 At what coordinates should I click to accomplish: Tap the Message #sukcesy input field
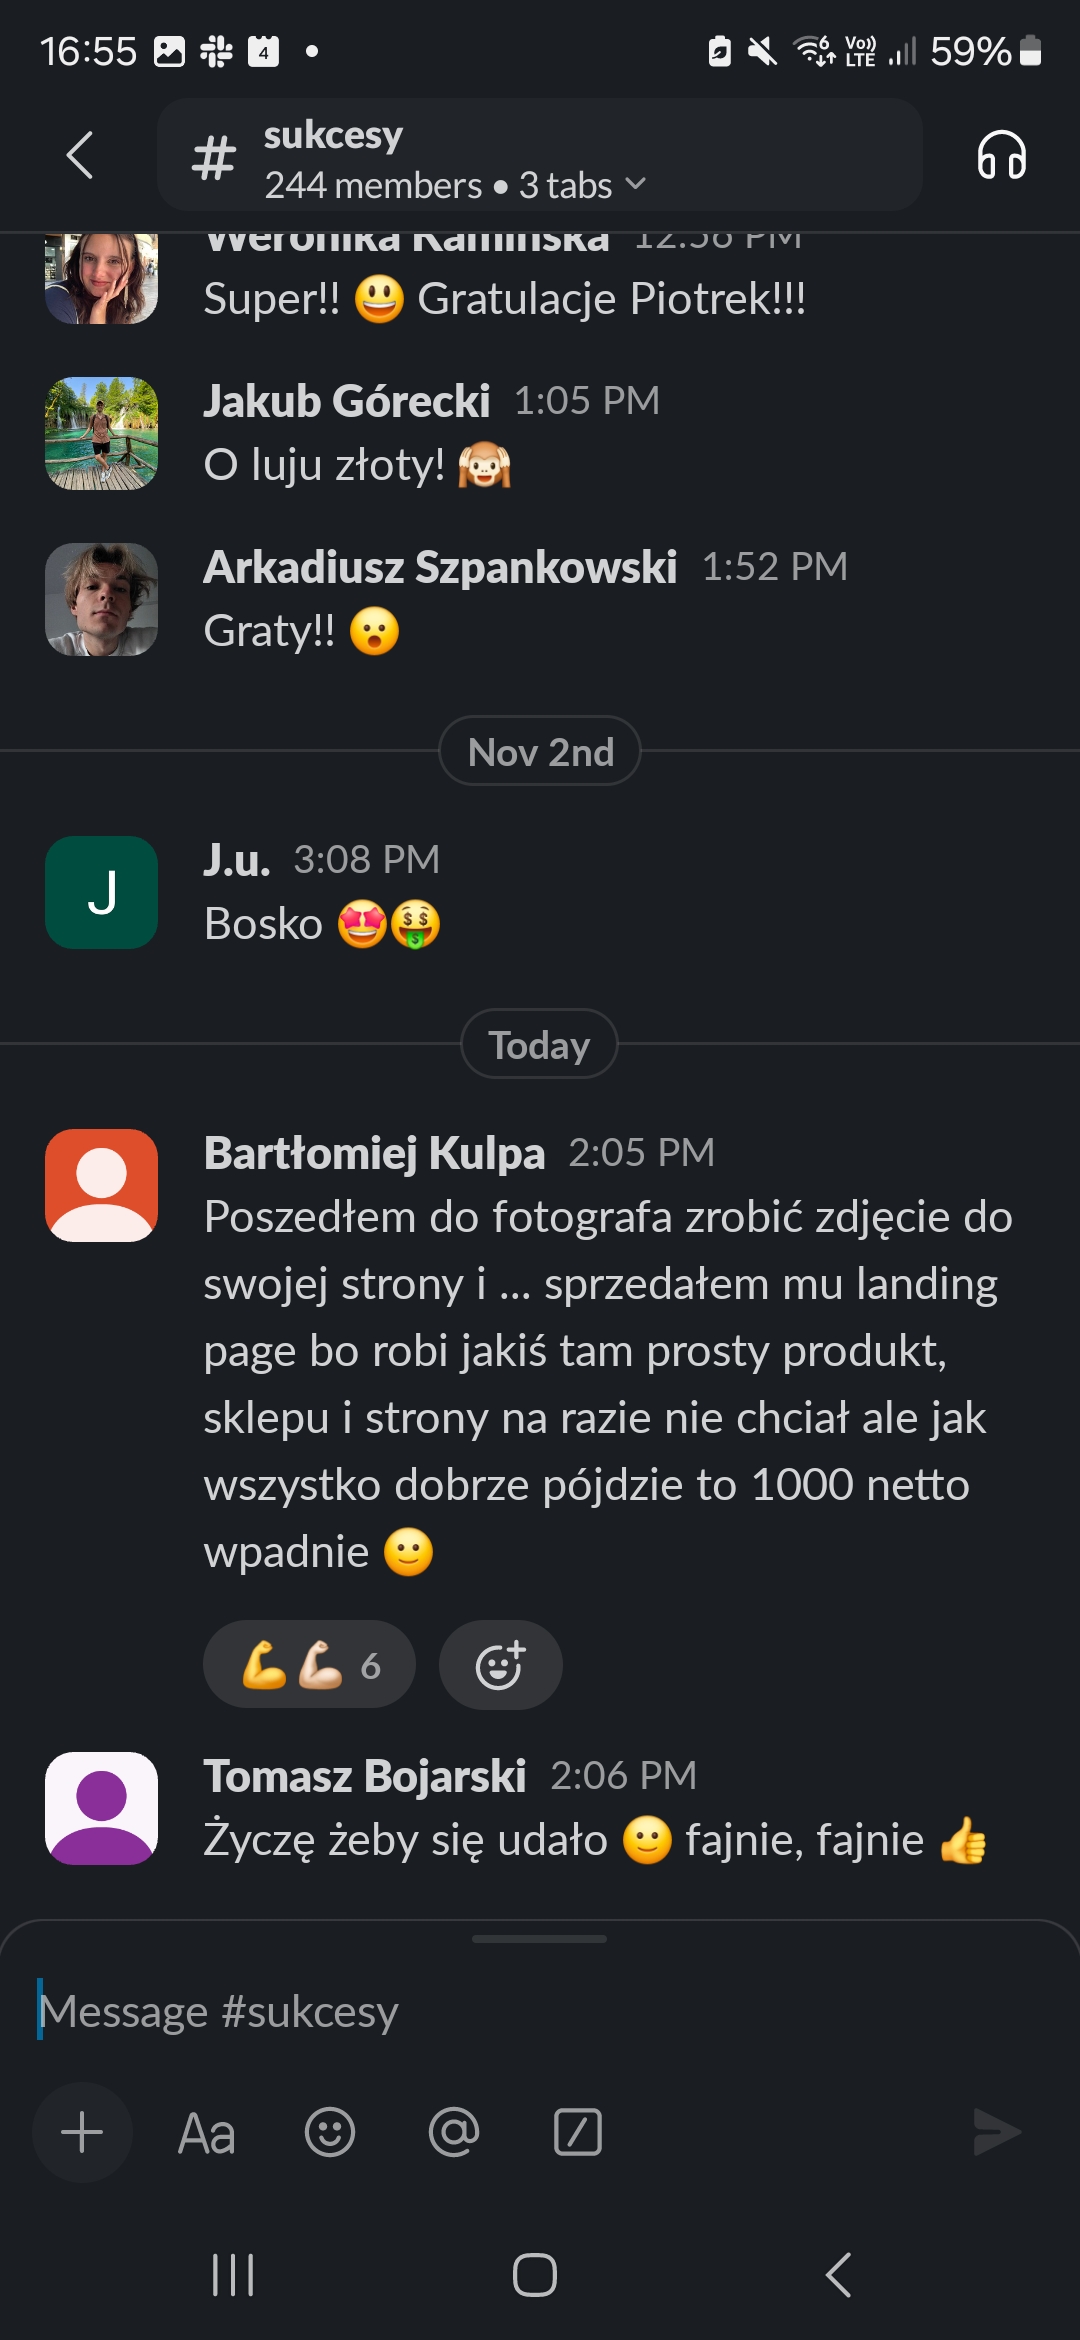click(540, 2012)
